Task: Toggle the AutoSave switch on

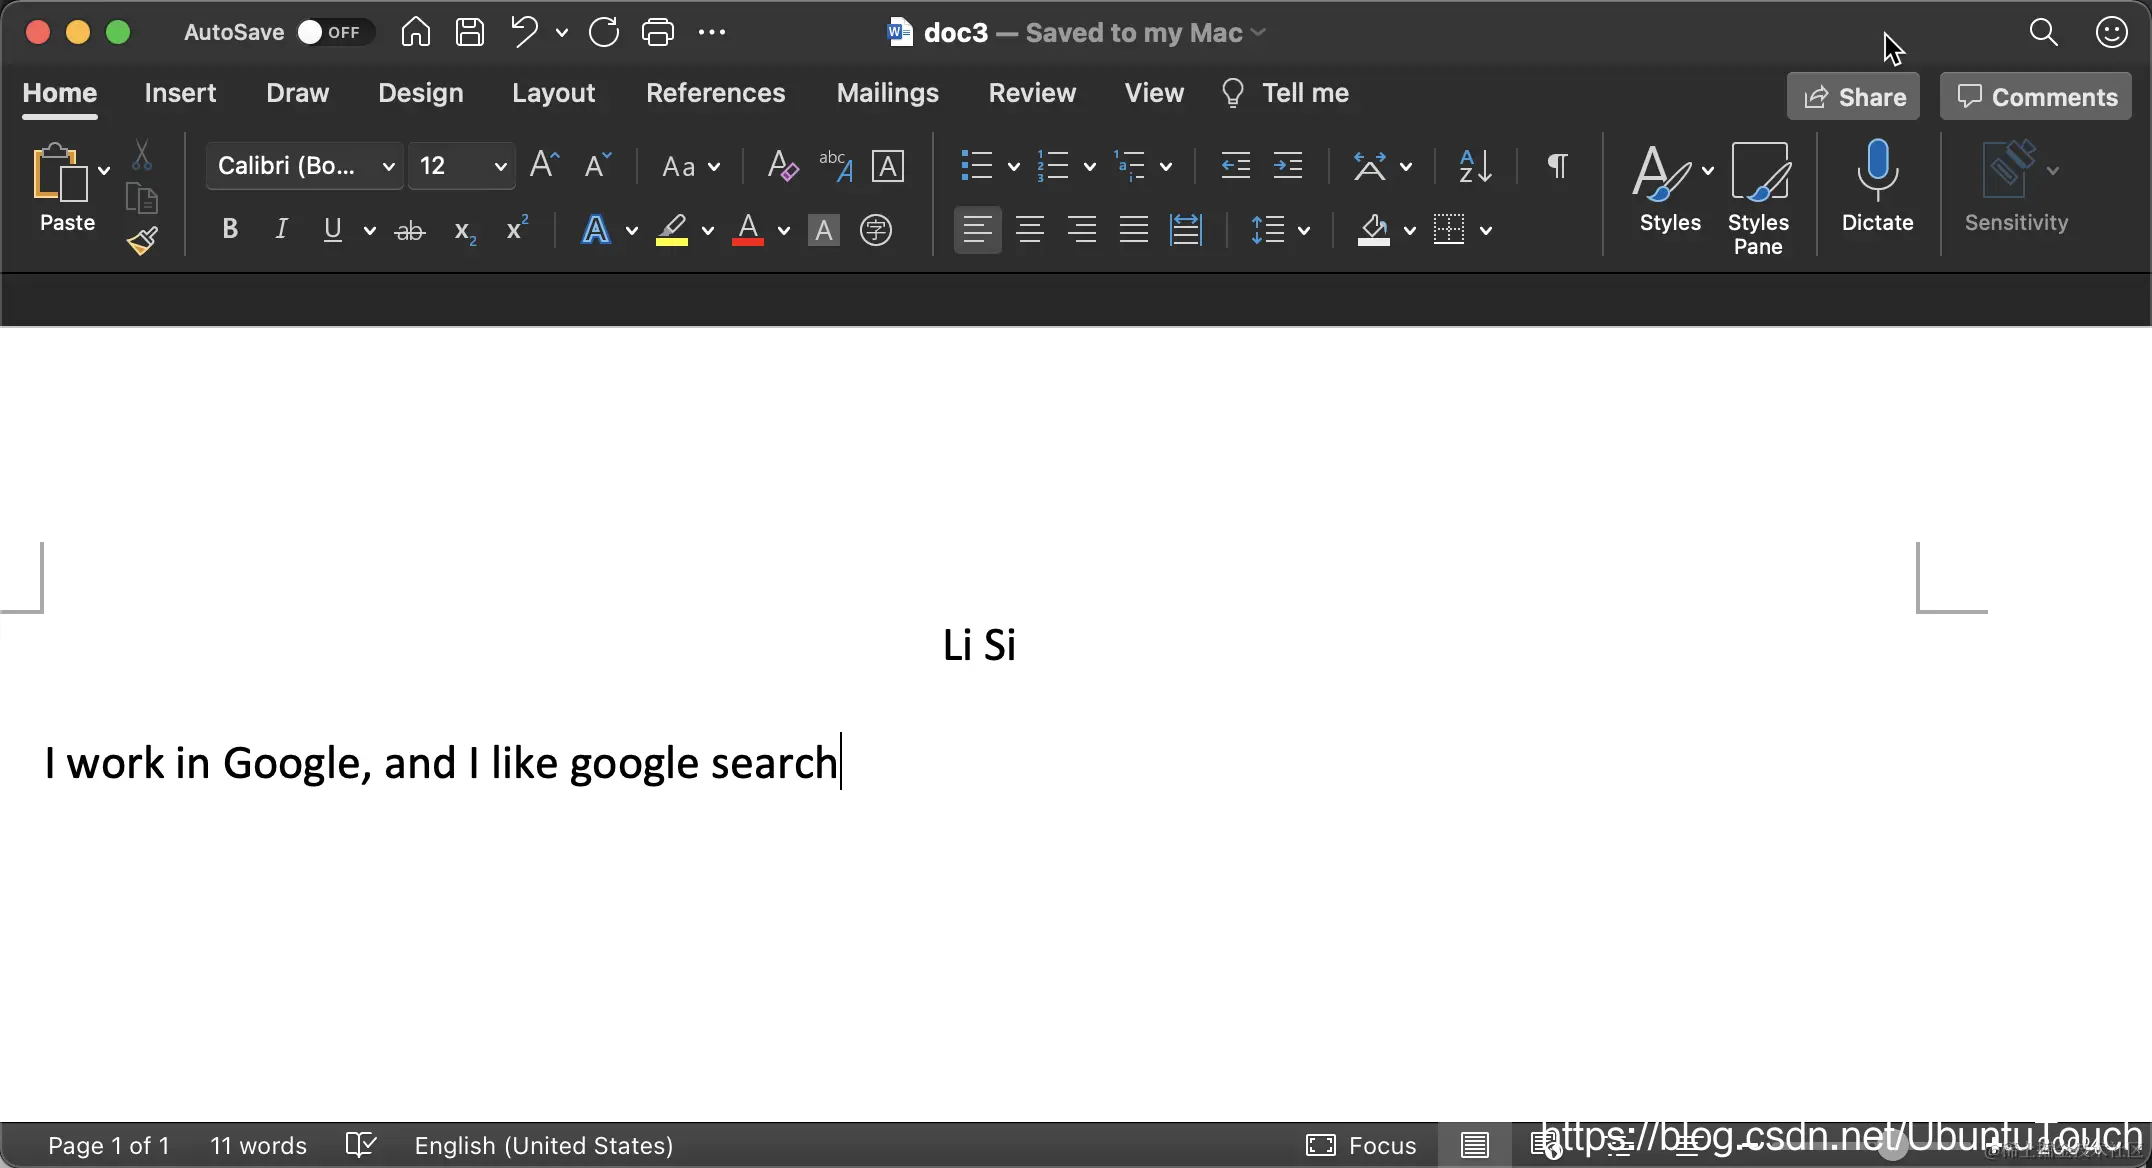Action: [x=332, y=32]
